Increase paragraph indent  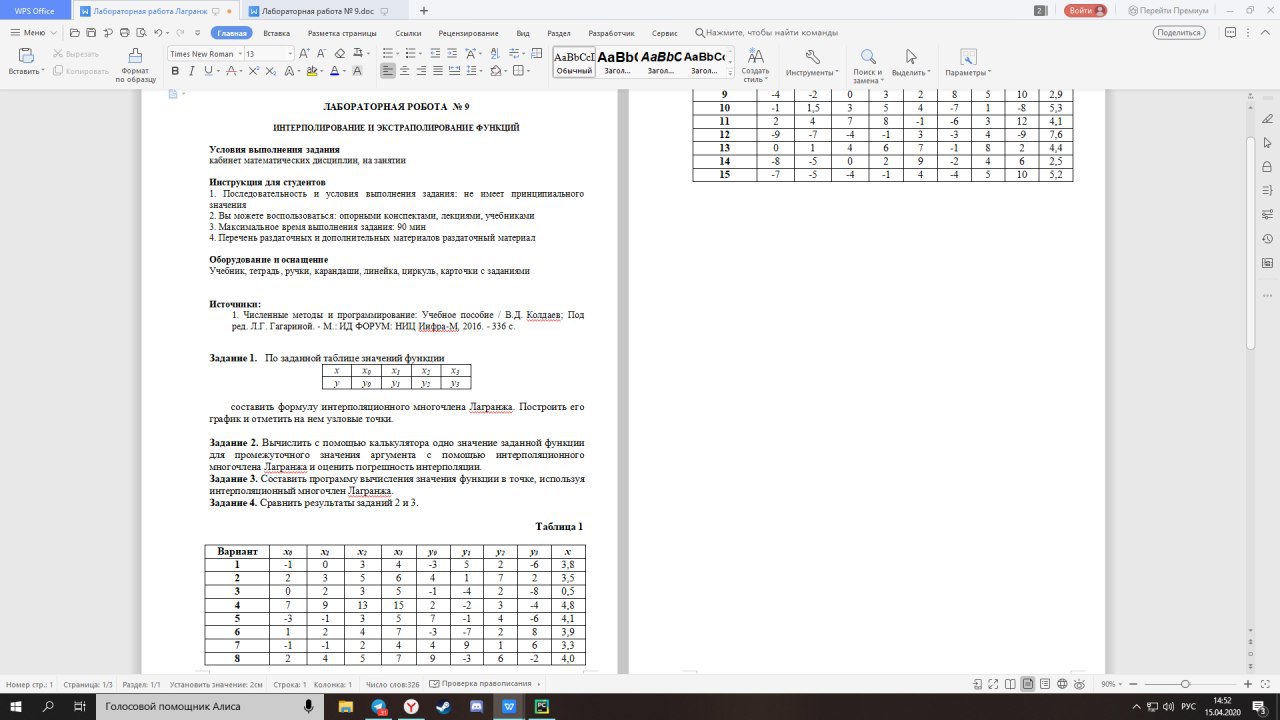coord(454,54)
